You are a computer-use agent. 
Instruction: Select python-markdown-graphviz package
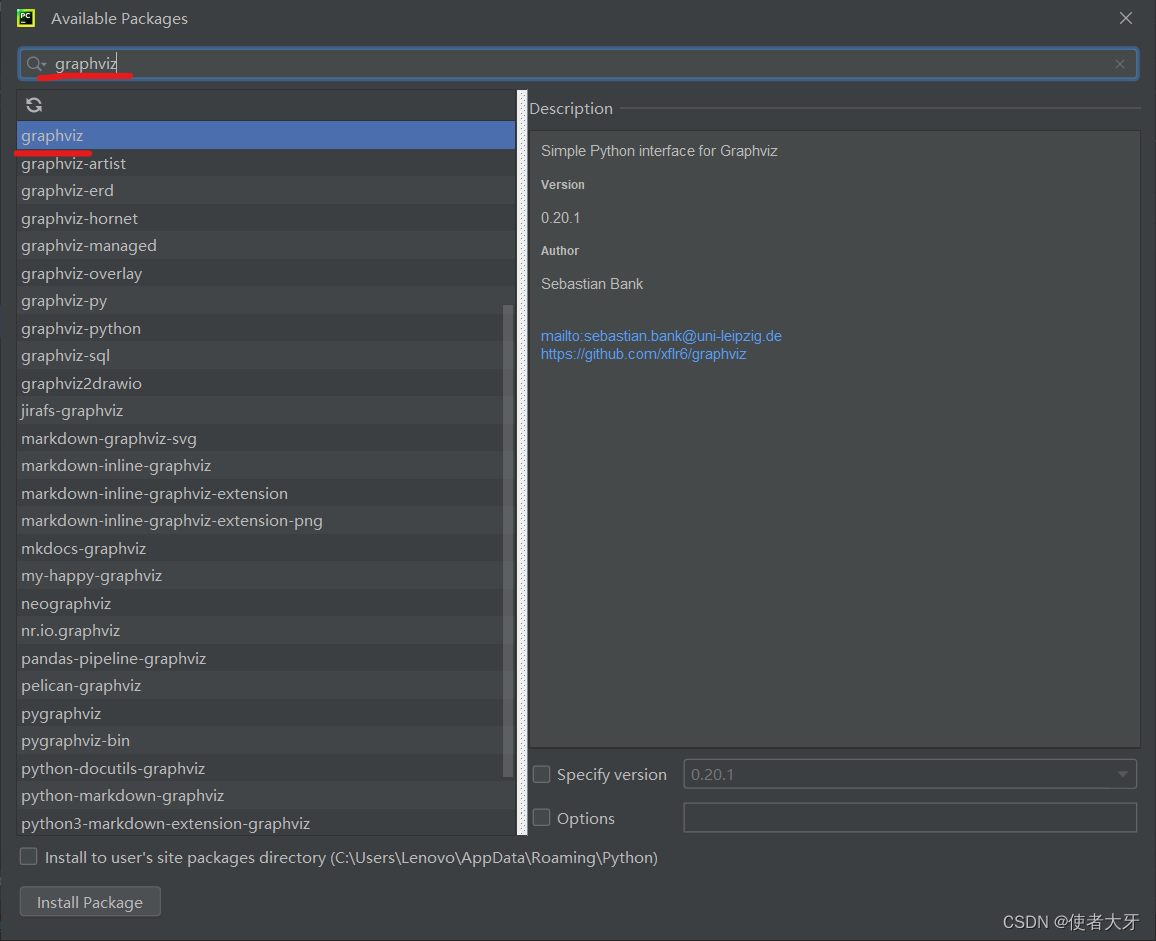pos(265,796)
